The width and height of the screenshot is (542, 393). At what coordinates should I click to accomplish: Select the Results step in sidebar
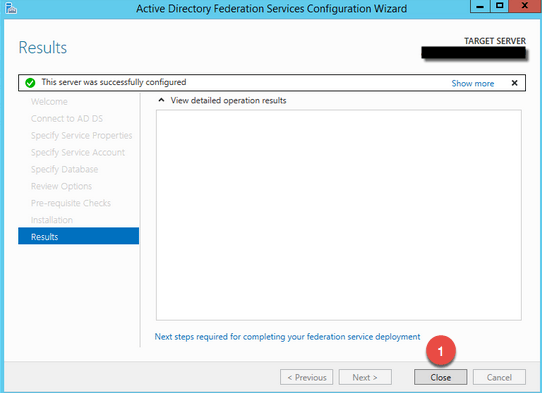(78, 236)
